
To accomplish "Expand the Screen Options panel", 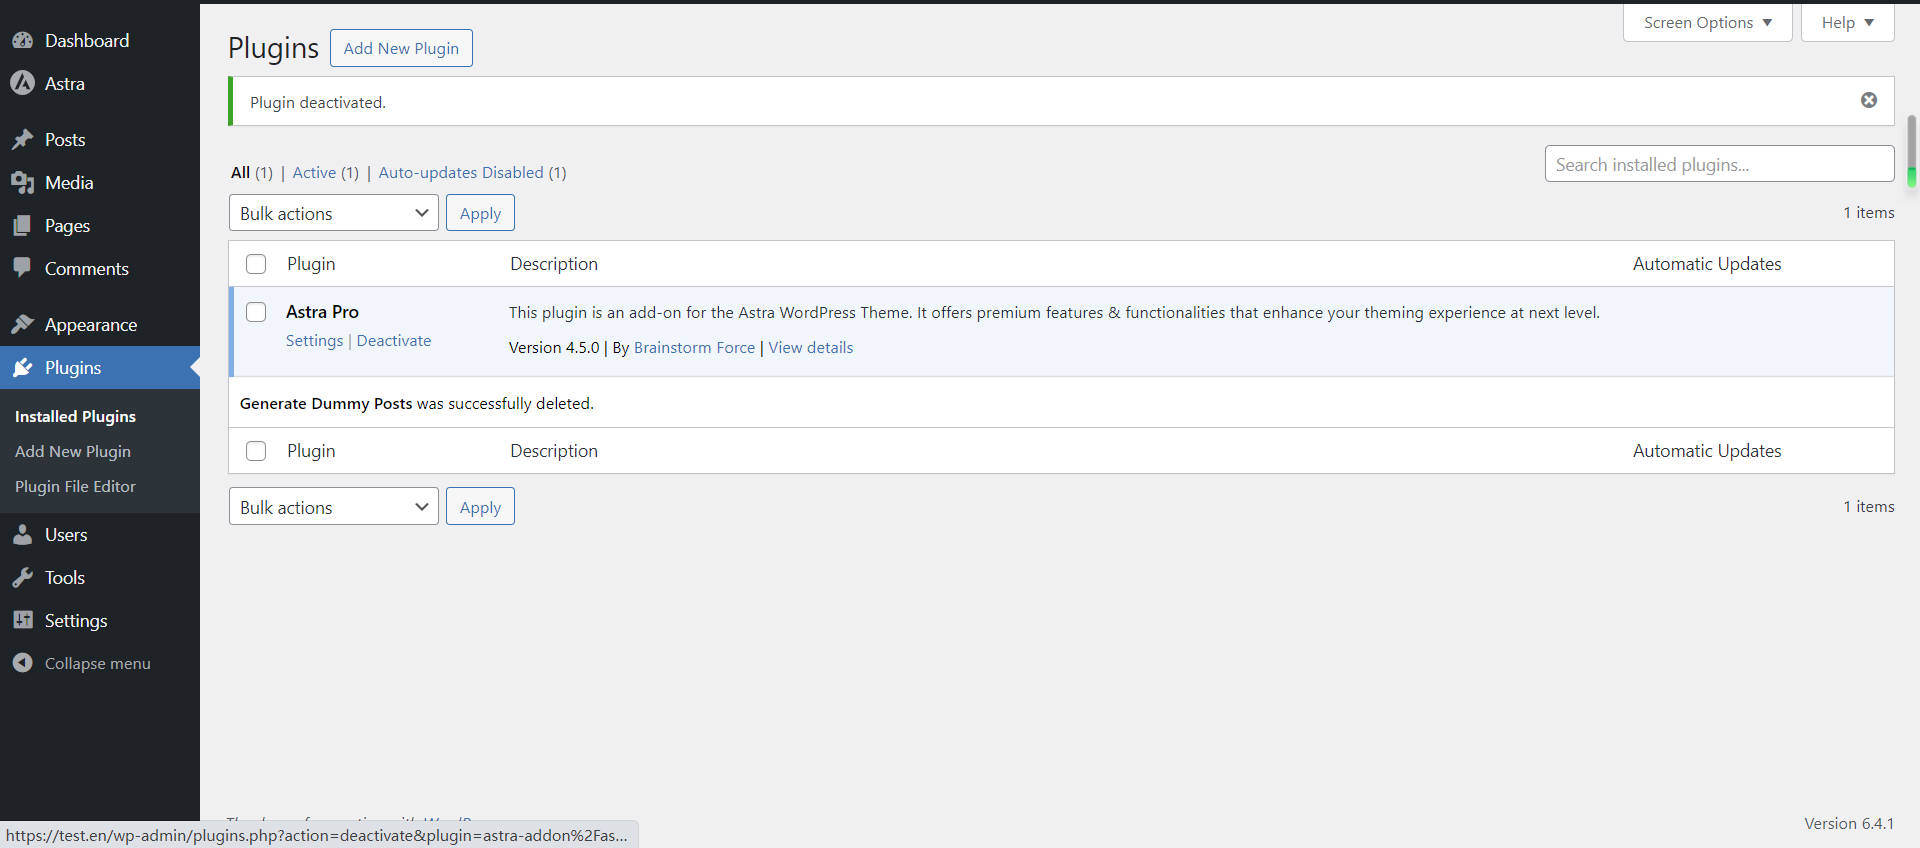I will [x=1707, y=22].
